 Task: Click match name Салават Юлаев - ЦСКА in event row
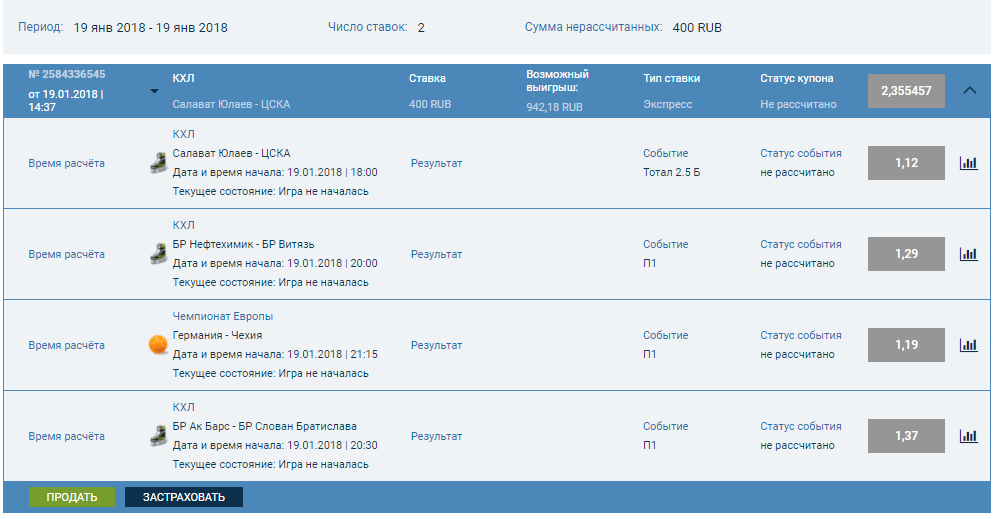point(231,153)
